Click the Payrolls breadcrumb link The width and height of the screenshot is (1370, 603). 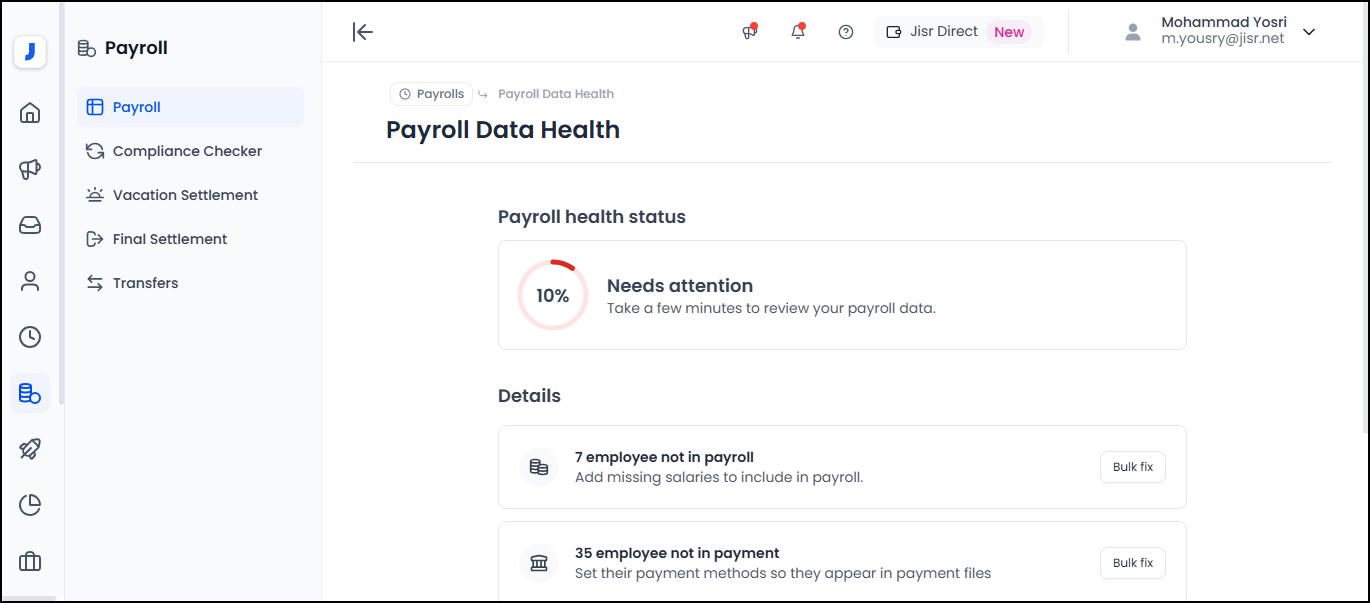tap(432, 94)
